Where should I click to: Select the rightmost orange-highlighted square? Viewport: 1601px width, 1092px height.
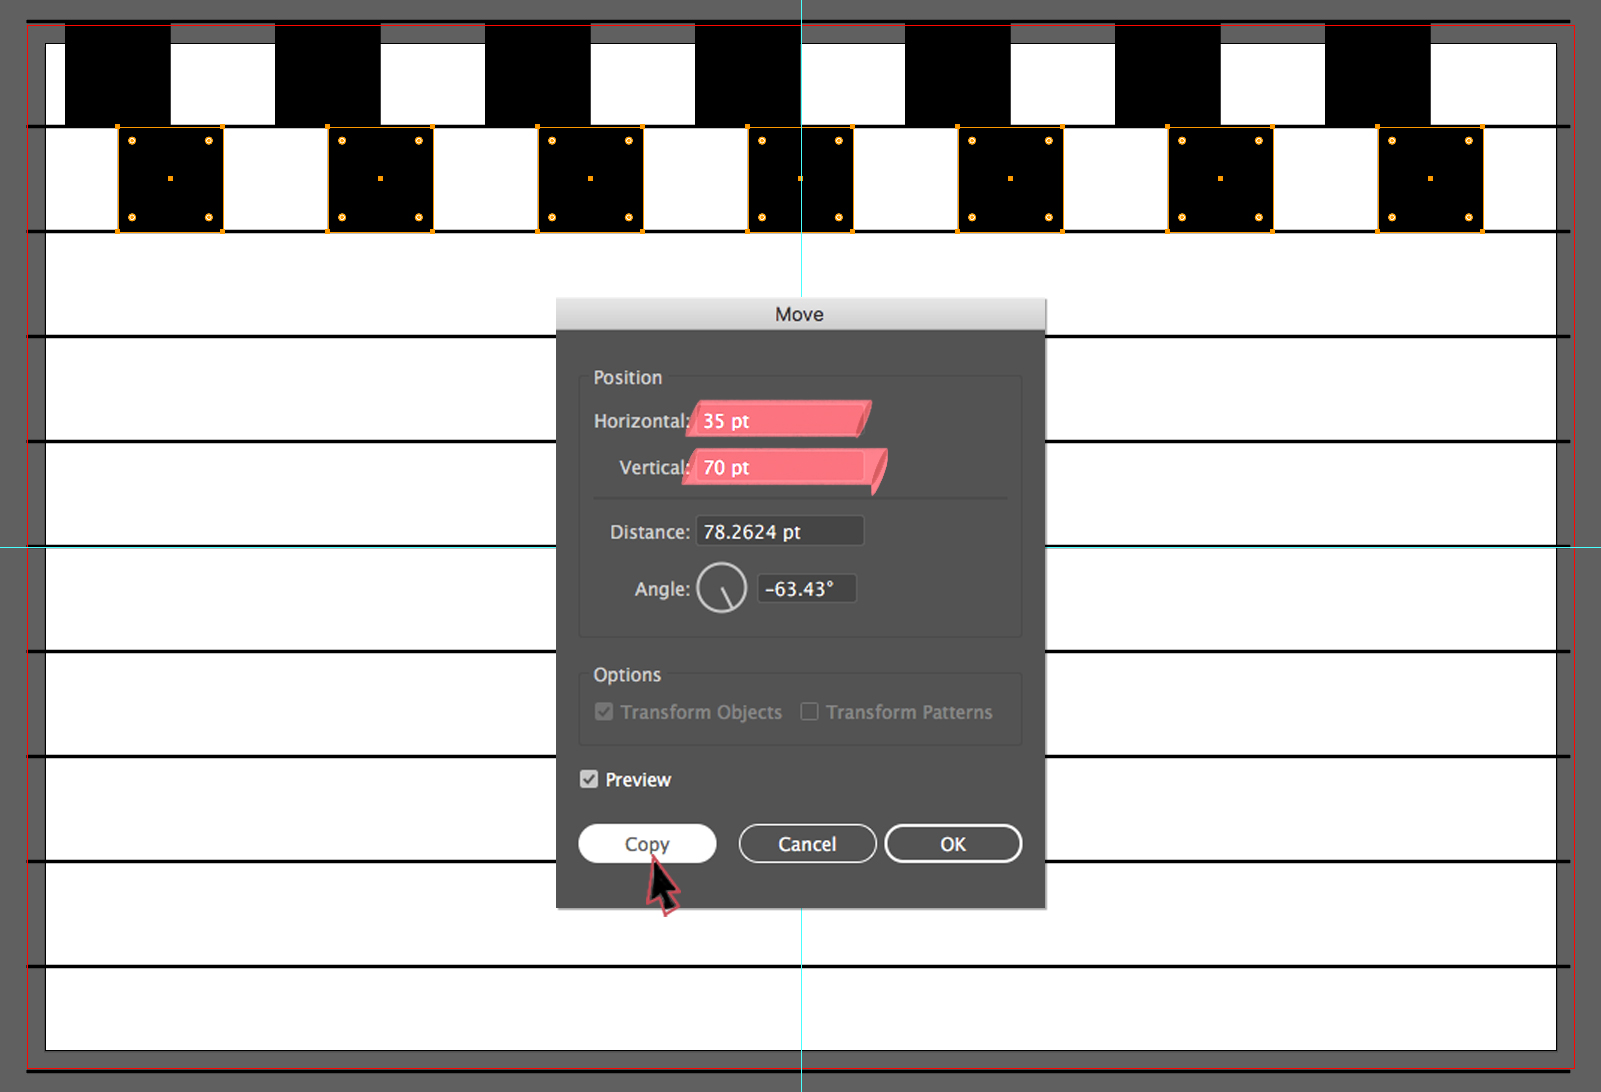click(x=1430, y=179)
